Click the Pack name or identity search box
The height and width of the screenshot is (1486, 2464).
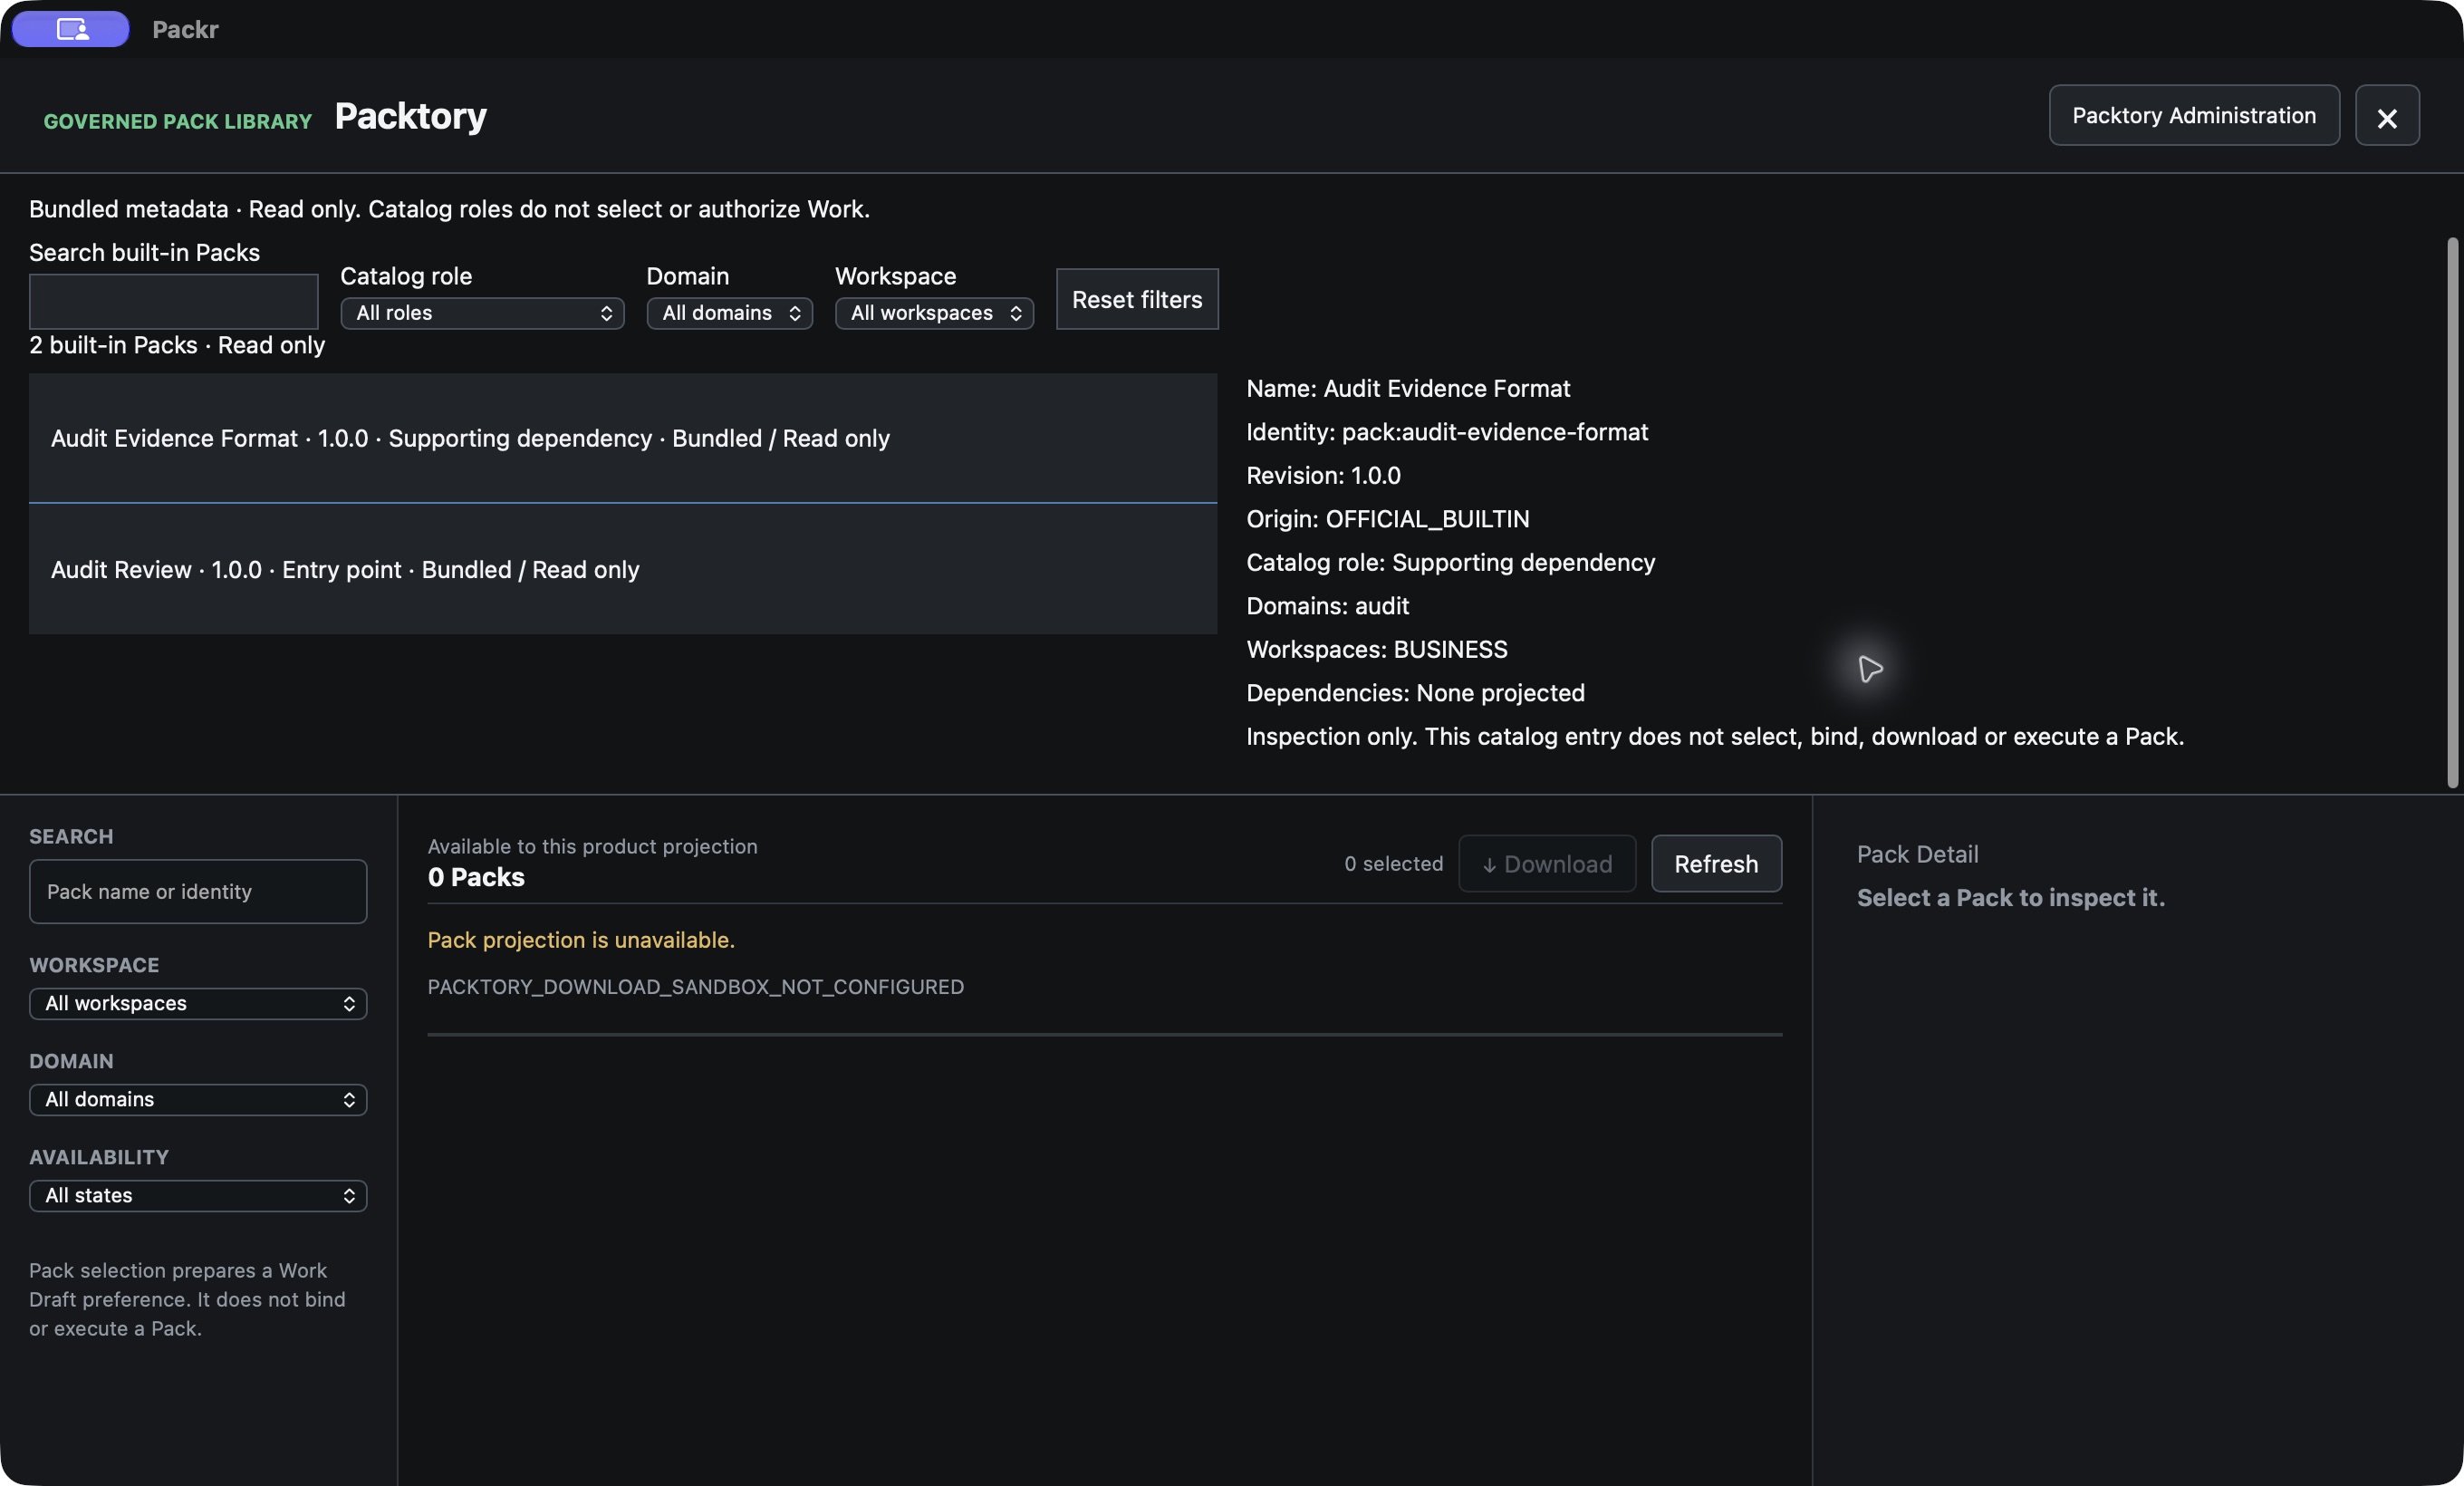tap(198, 891)
